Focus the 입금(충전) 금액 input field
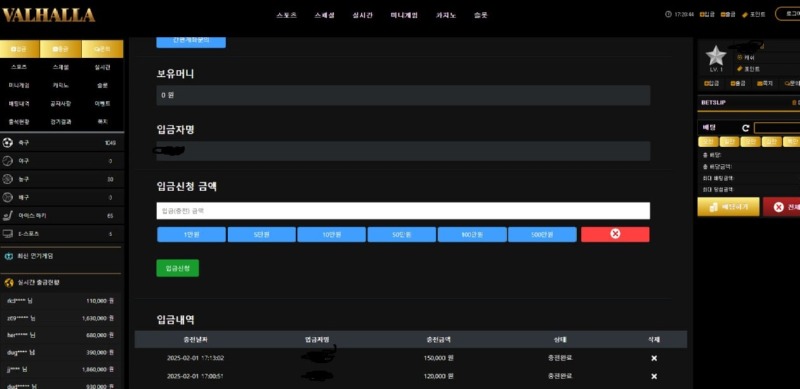Screen dimensions: 800x389 point(403,210)
